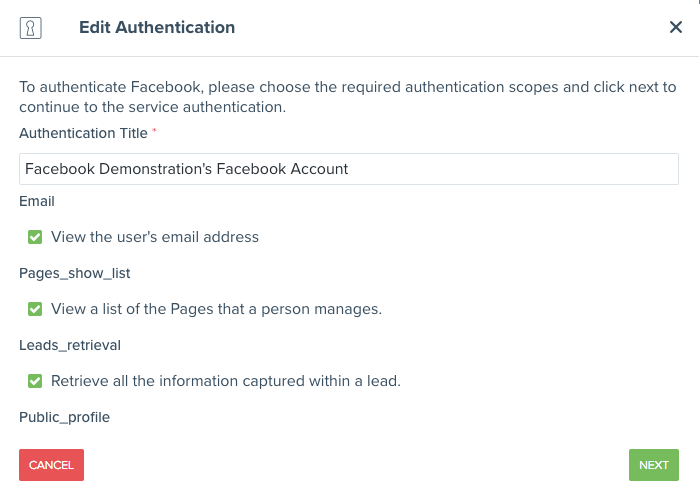The image size is (700, 492).
Task: Select the Public_profile scope heading
Action: coord(64,417)
